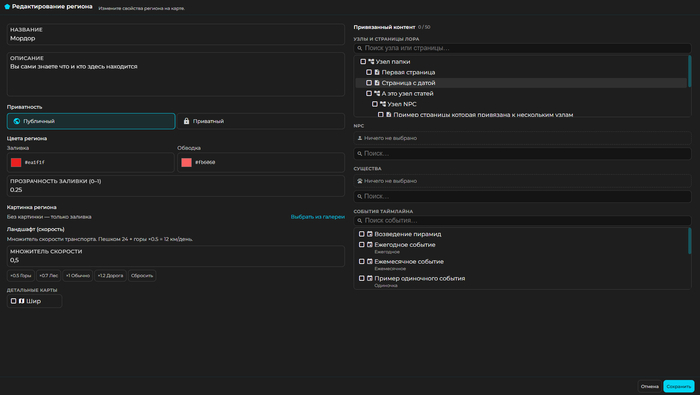Click the search icon in NPC search box
The height and width of the screenshot is (395, 700).
(x=360, y=154)
